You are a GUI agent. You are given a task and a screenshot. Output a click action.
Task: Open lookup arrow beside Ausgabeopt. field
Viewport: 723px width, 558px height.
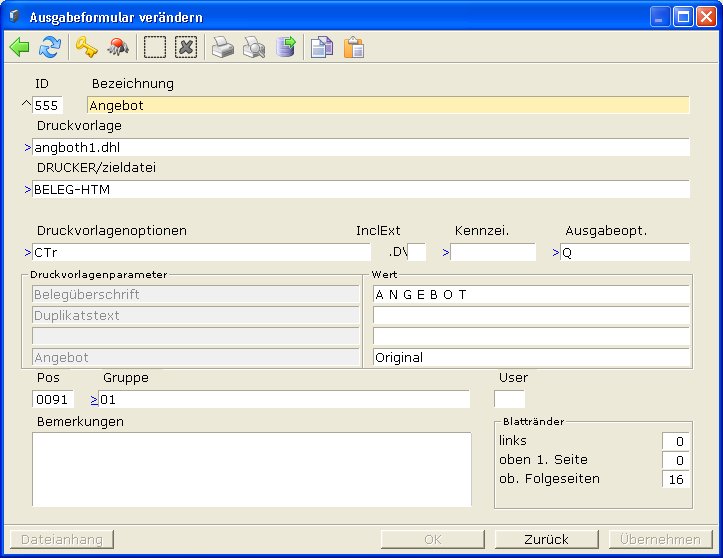click(555, 253)
